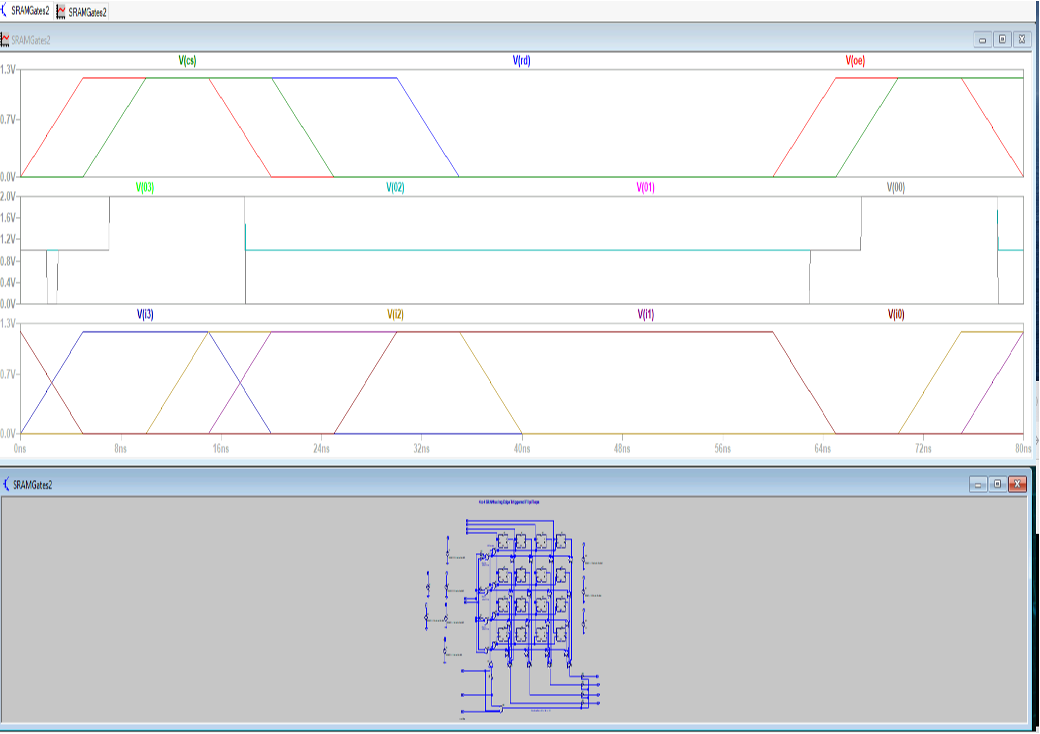
Task: Click the waveform window's title bar icon
Action: pyautogui.click(x=7, y=40)
